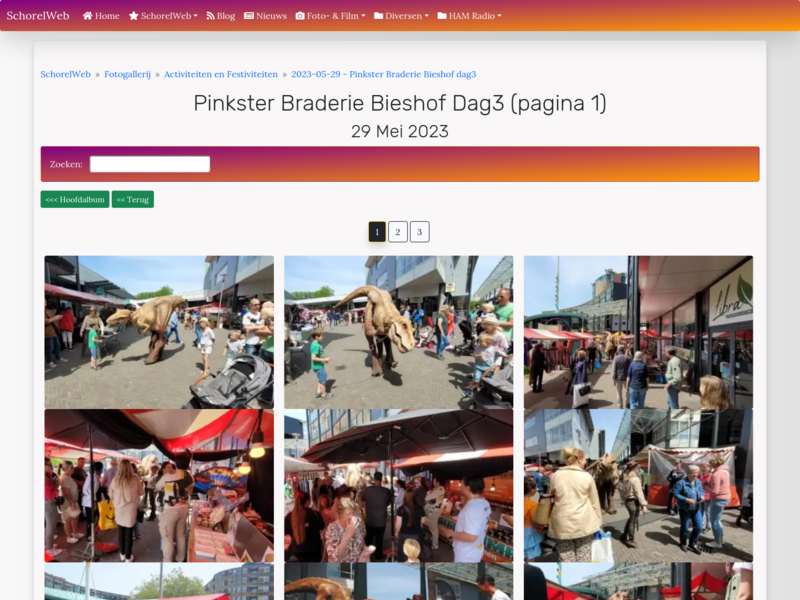Open the Foto- & Film menu label
Image resolution: width=800 pixels, height=600 pixels.
333,16
